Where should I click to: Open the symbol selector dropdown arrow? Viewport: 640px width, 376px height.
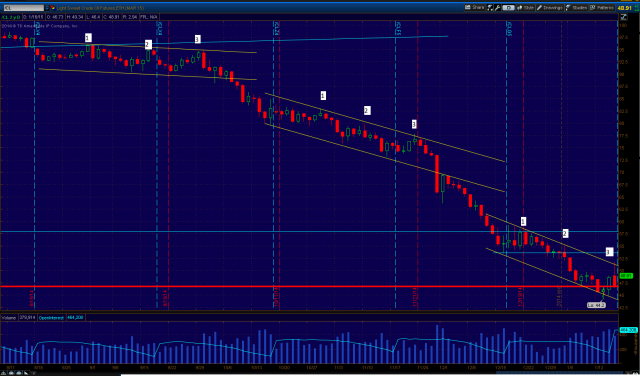point(47,8)
